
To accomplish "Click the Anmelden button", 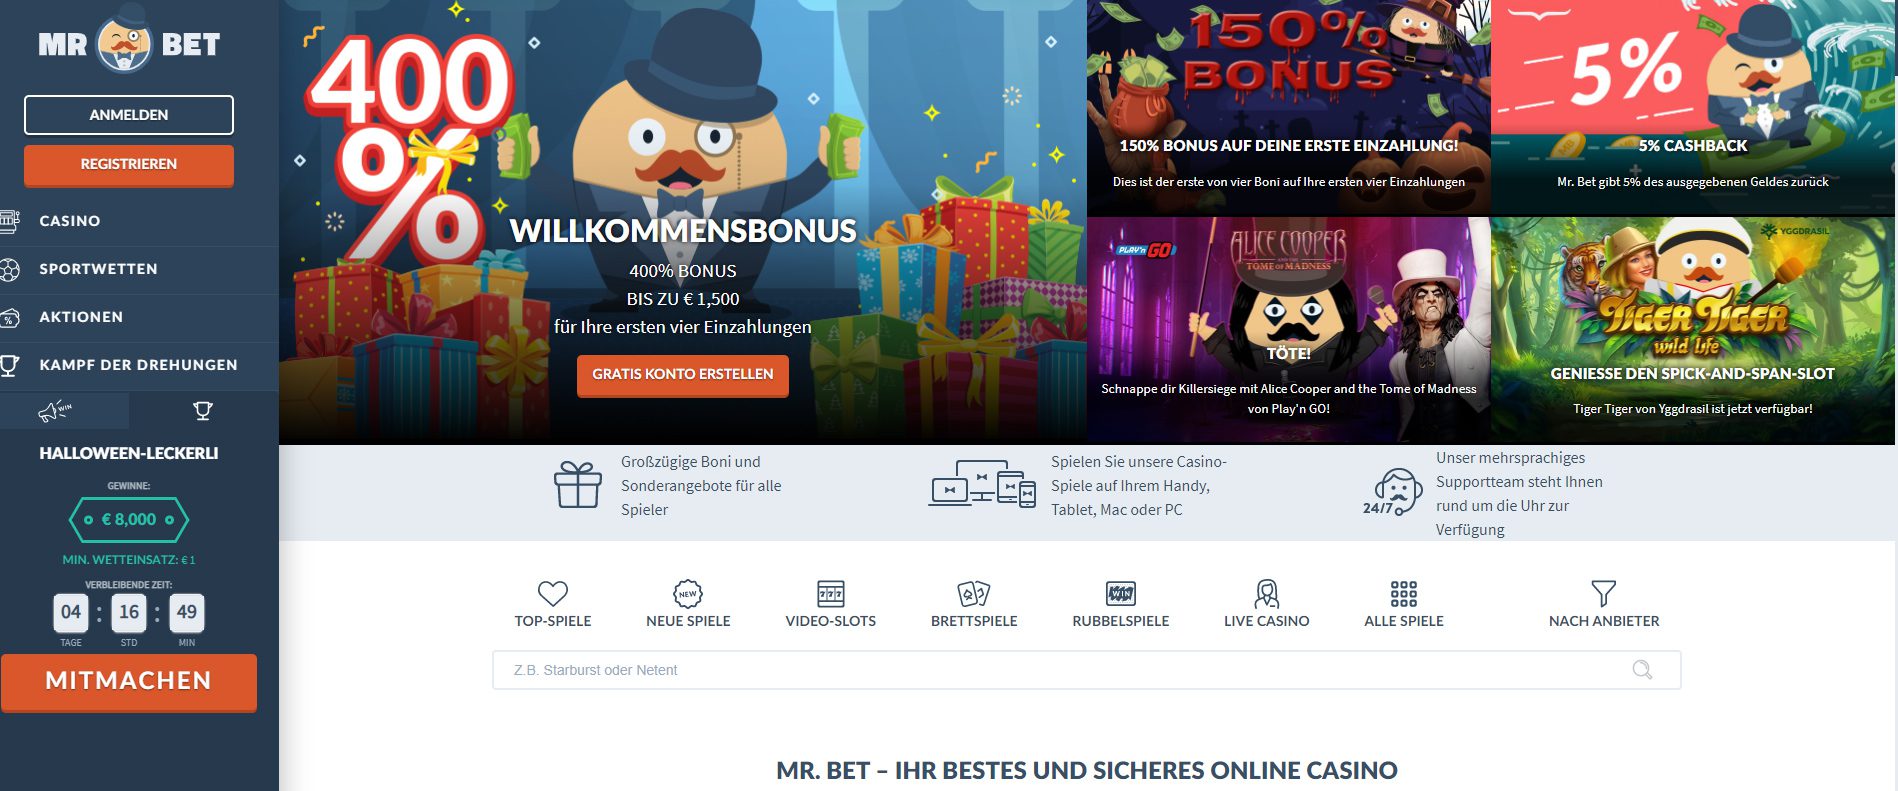I will tap(129, 115).
